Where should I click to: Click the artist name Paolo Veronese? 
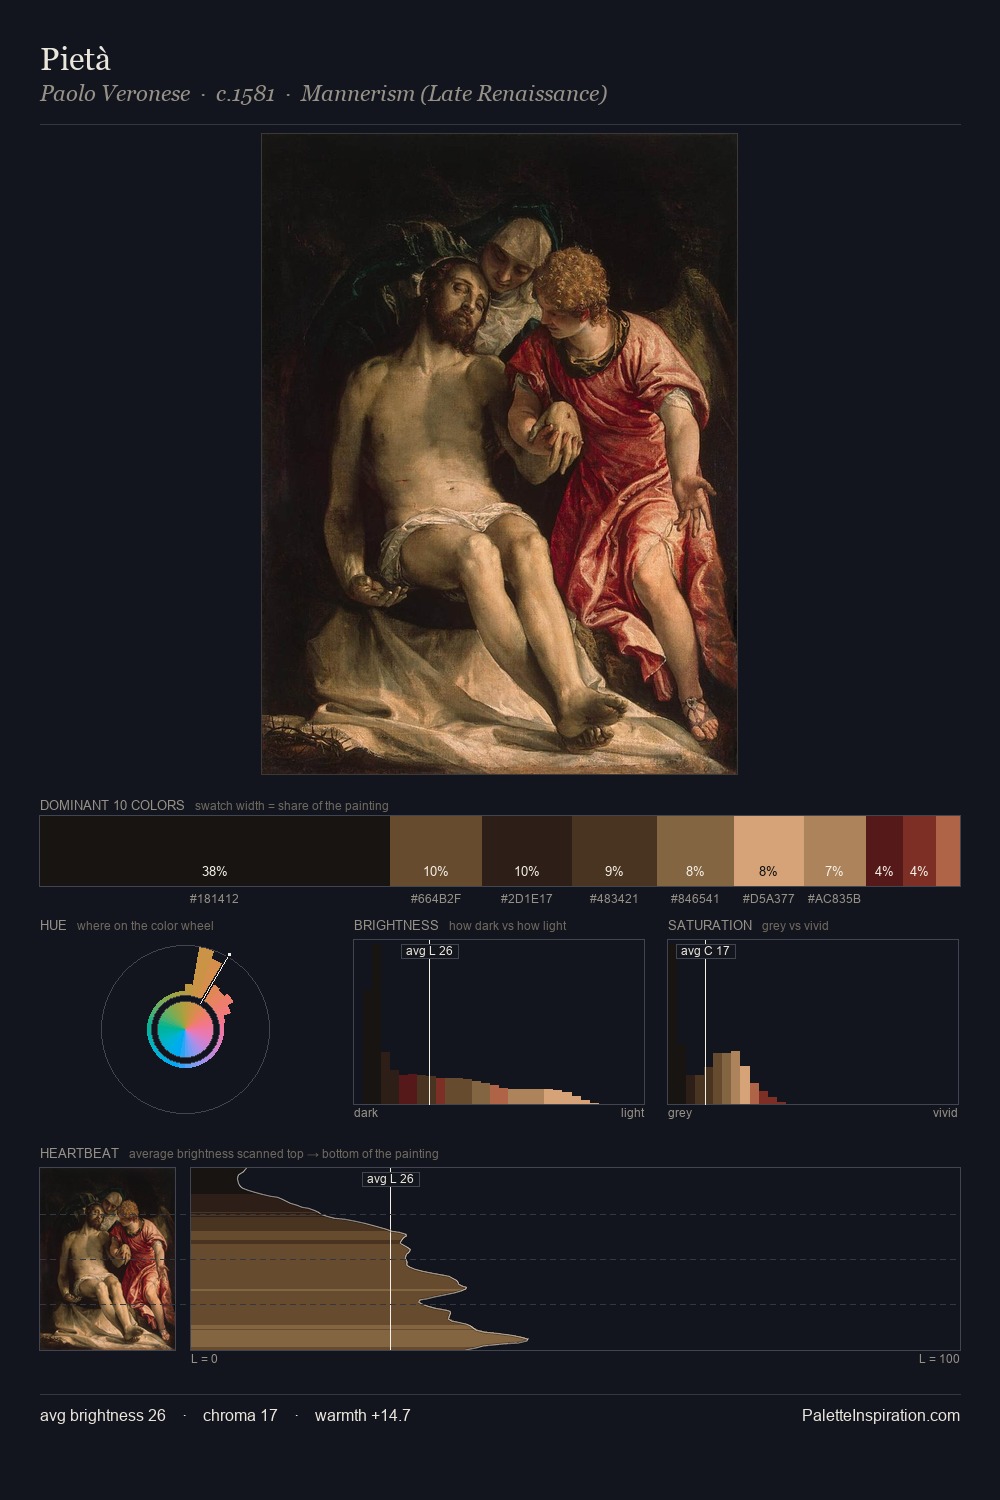click(115, 94)
